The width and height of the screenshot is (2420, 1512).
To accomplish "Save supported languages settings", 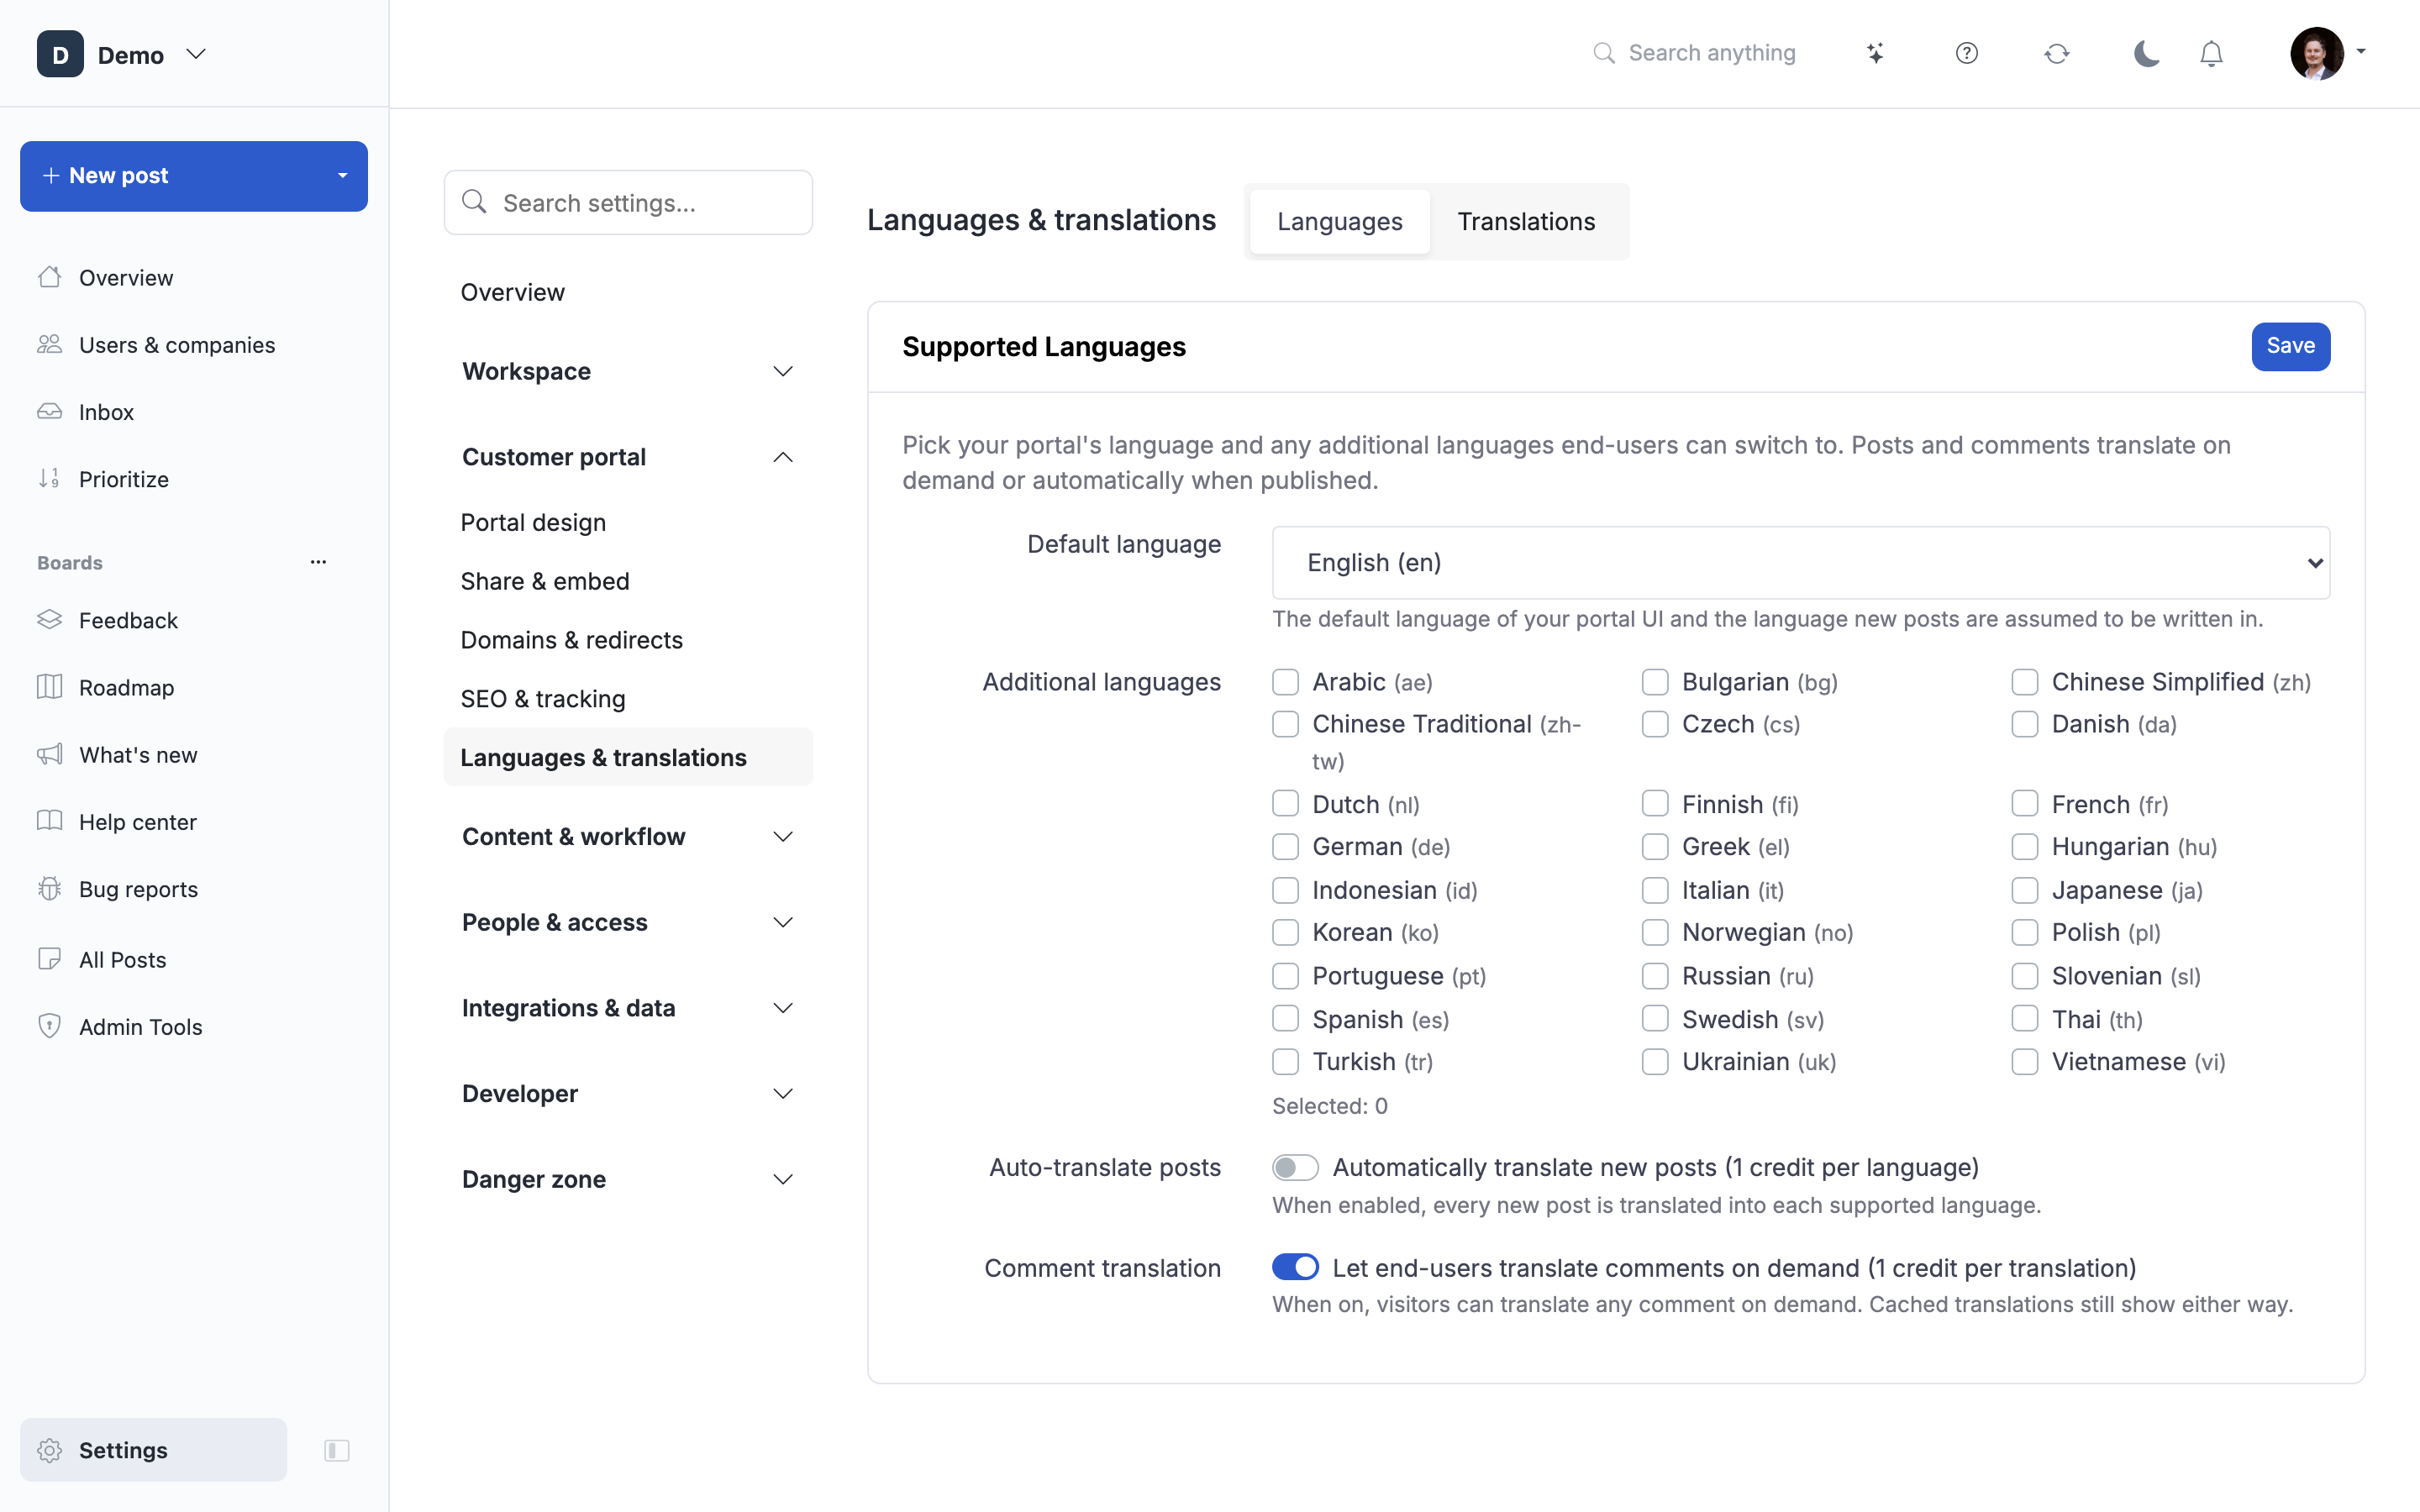I will tap(2290, 346).
